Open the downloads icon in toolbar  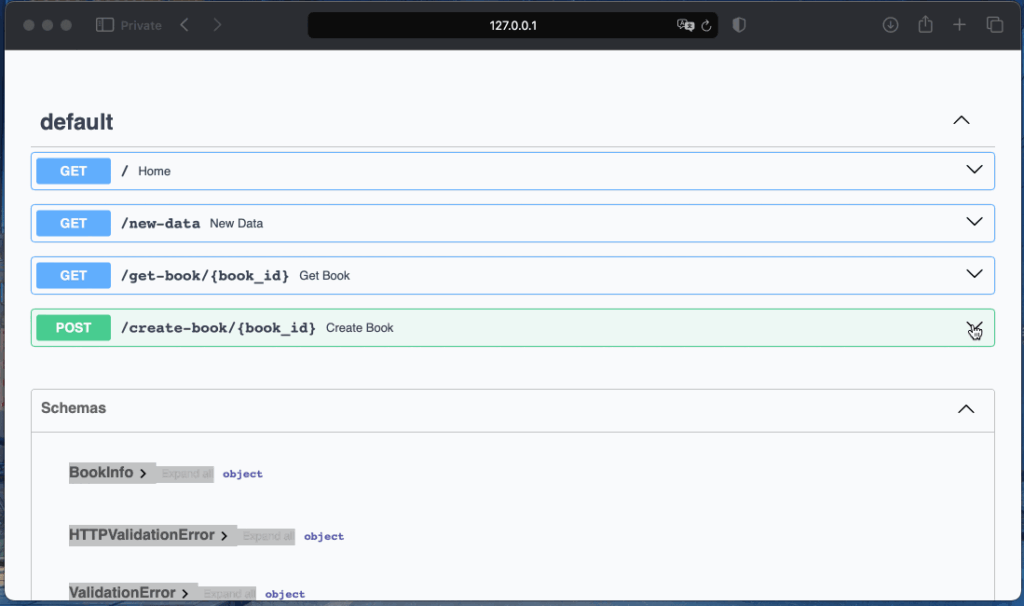click(x=890, y=25)
